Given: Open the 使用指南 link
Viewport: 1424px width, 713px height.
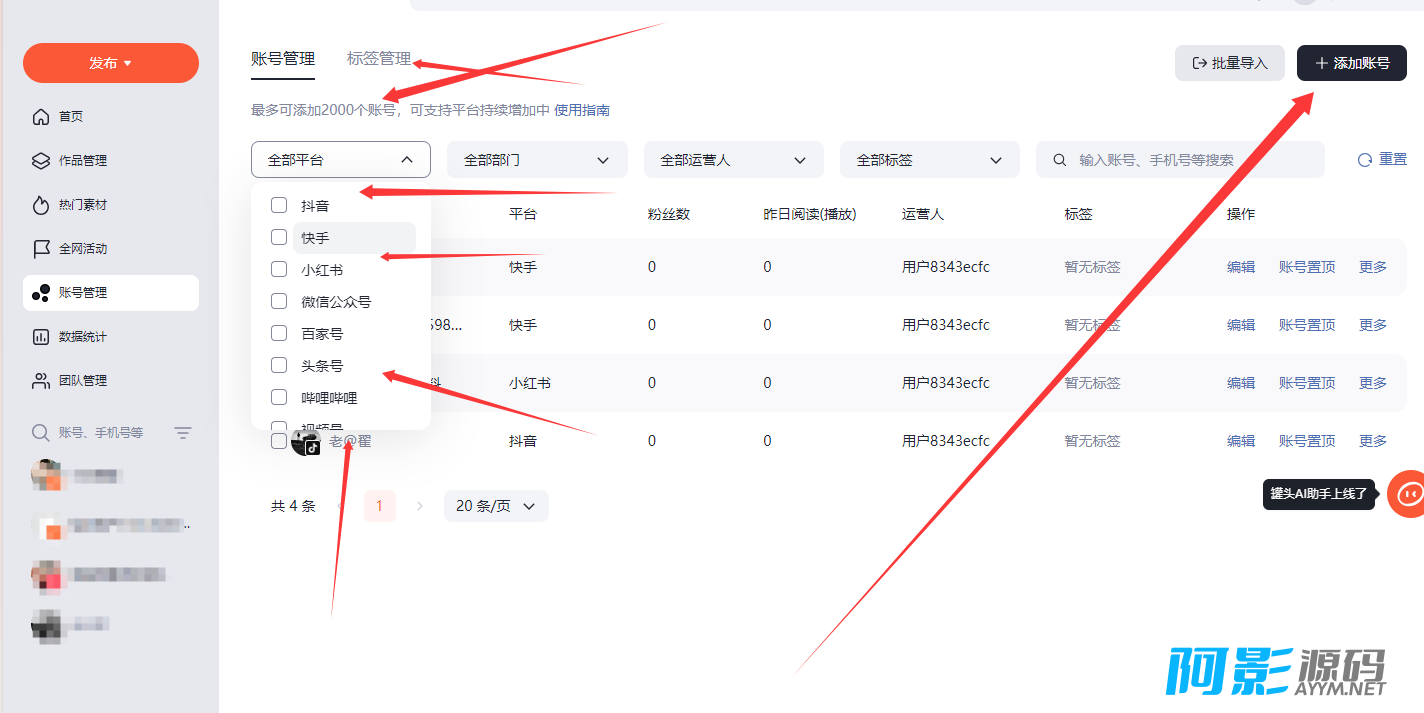Looking at the screenshot, I should (x=582, y=110).
